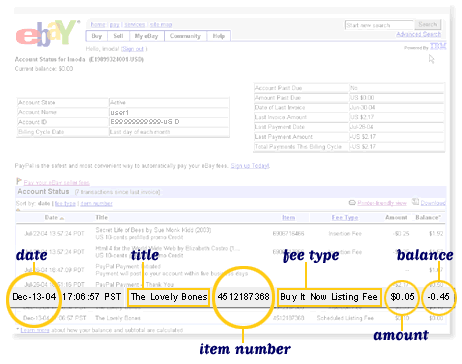Click the Download document icon
The image size is (462, 364).
coord(415,202)
